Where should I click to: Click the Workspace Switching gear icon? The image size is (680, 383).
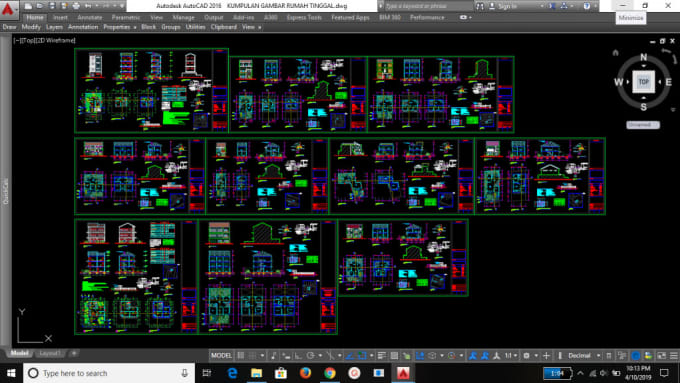point(526,356)
